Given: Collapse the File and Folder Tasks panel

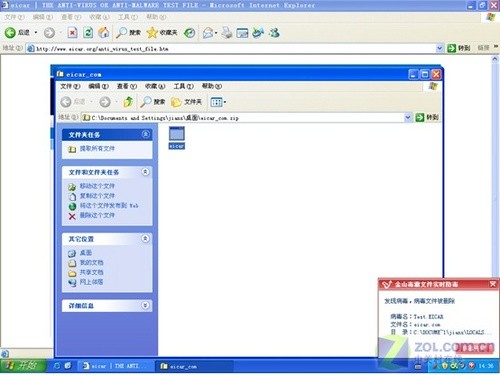Looking at the screenshot, I should [x=145, y=172].
